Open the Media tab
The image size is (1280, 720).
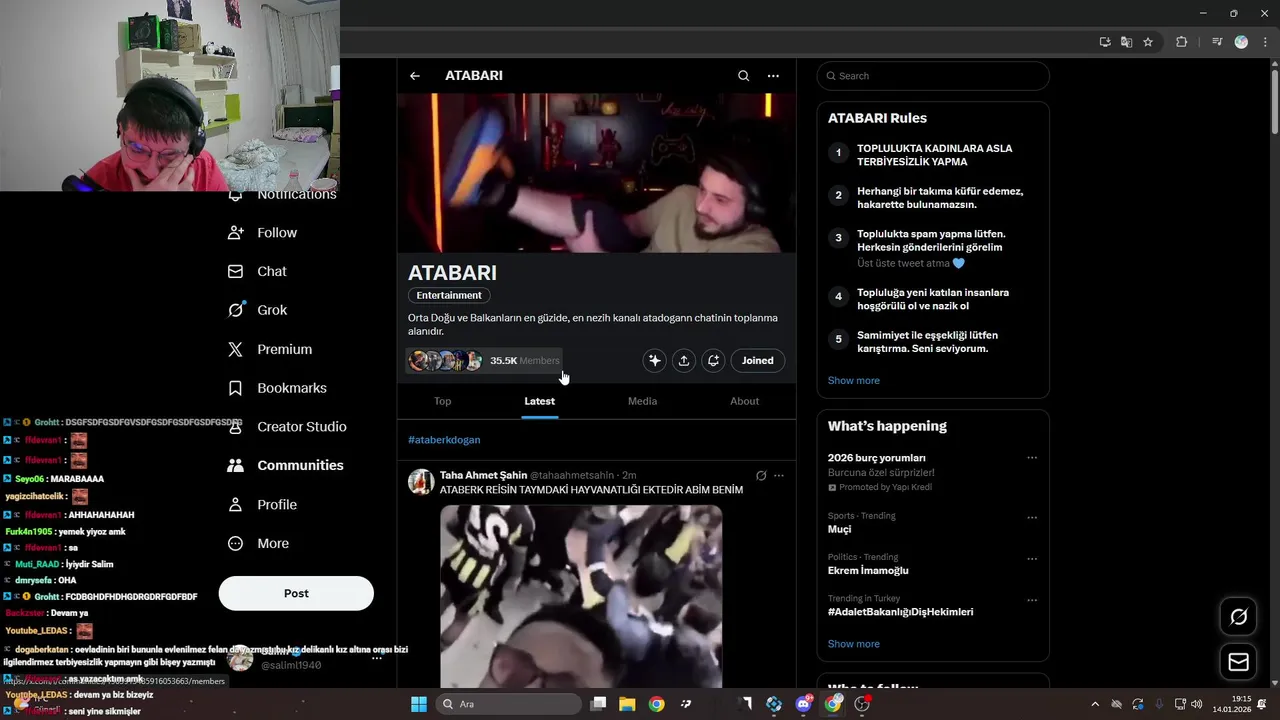pos(642,401)
